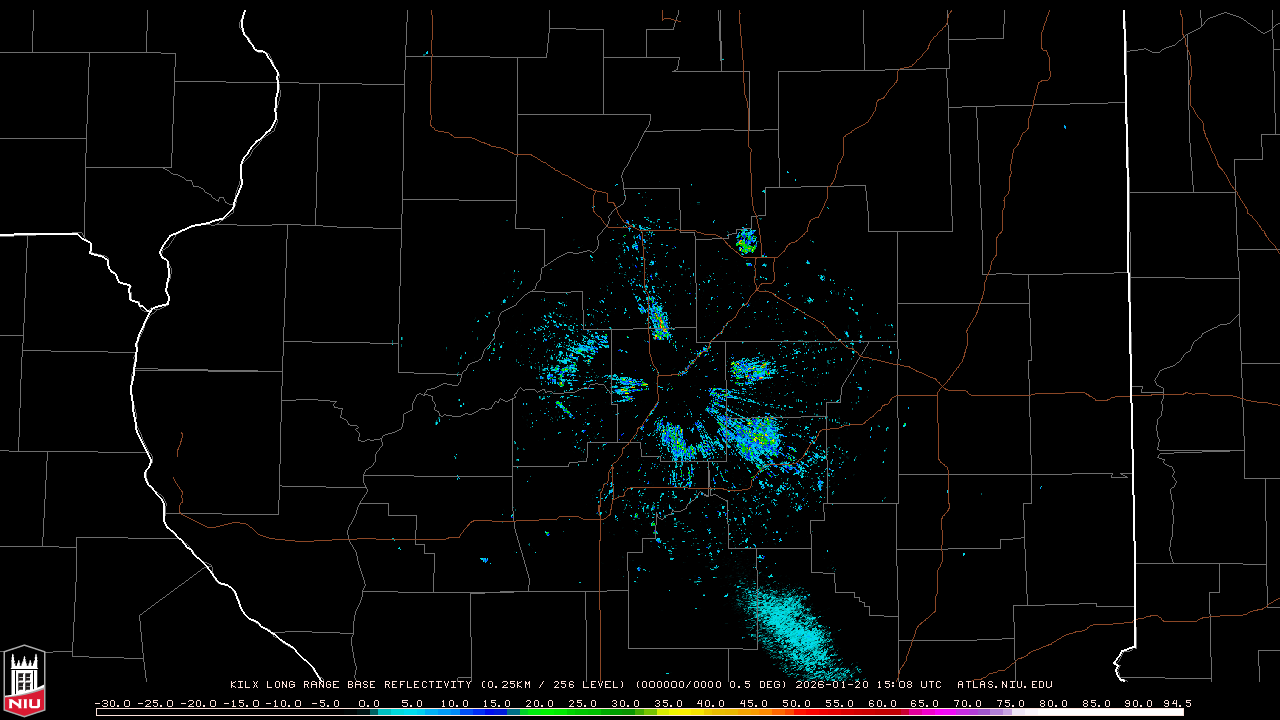Click the ATLAS.NIU.EDU text link
The width and height of the screenshot is (1280, 720).
point(1004,685)
